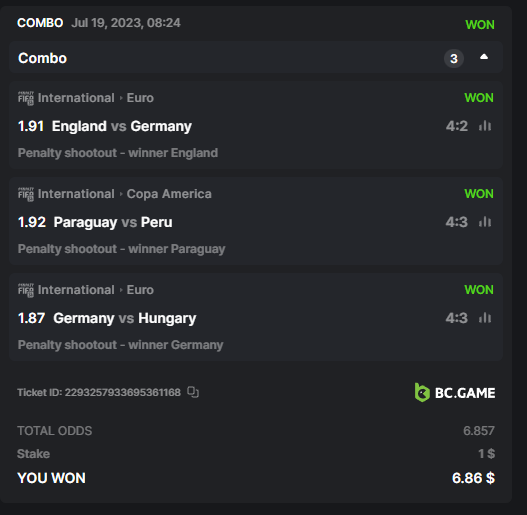Open stats icon for Paraguay vs Peru
This screenshot has height=515, width=527.
[x=485, y=222]
